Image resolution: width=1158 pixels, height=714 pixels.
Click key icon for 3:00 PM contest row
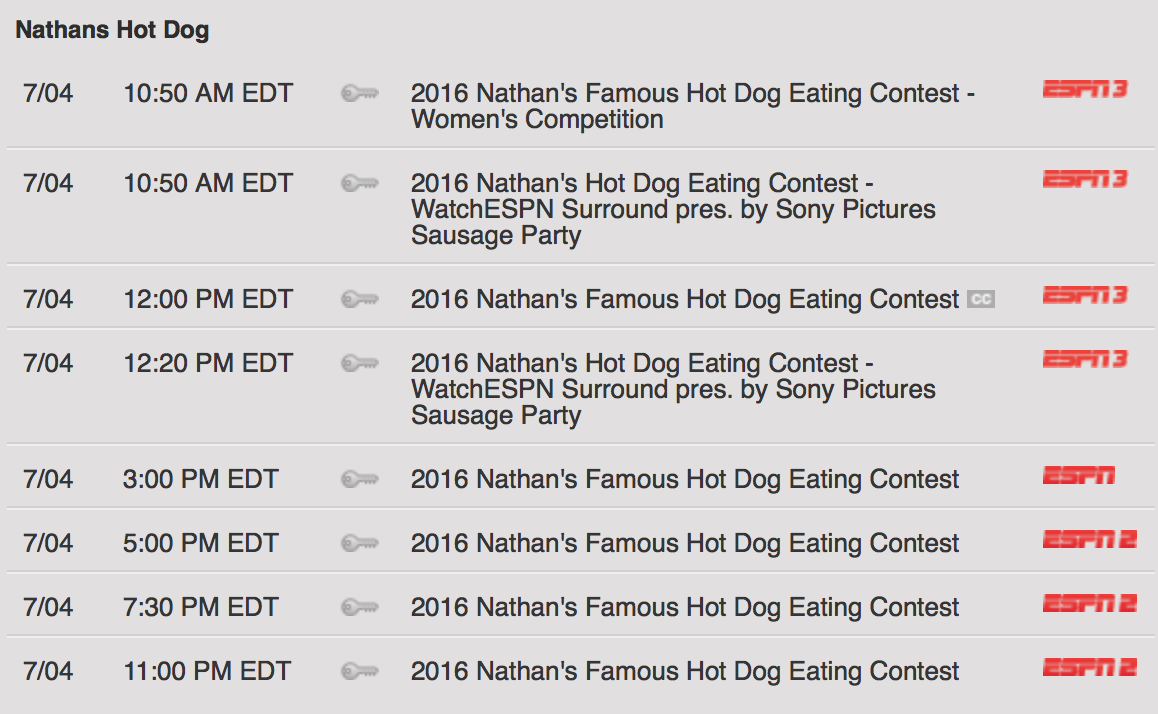[x=360, y=479]
